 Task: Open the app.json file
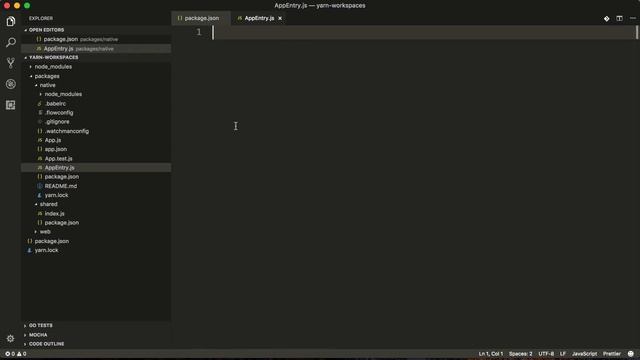[56, 149]
